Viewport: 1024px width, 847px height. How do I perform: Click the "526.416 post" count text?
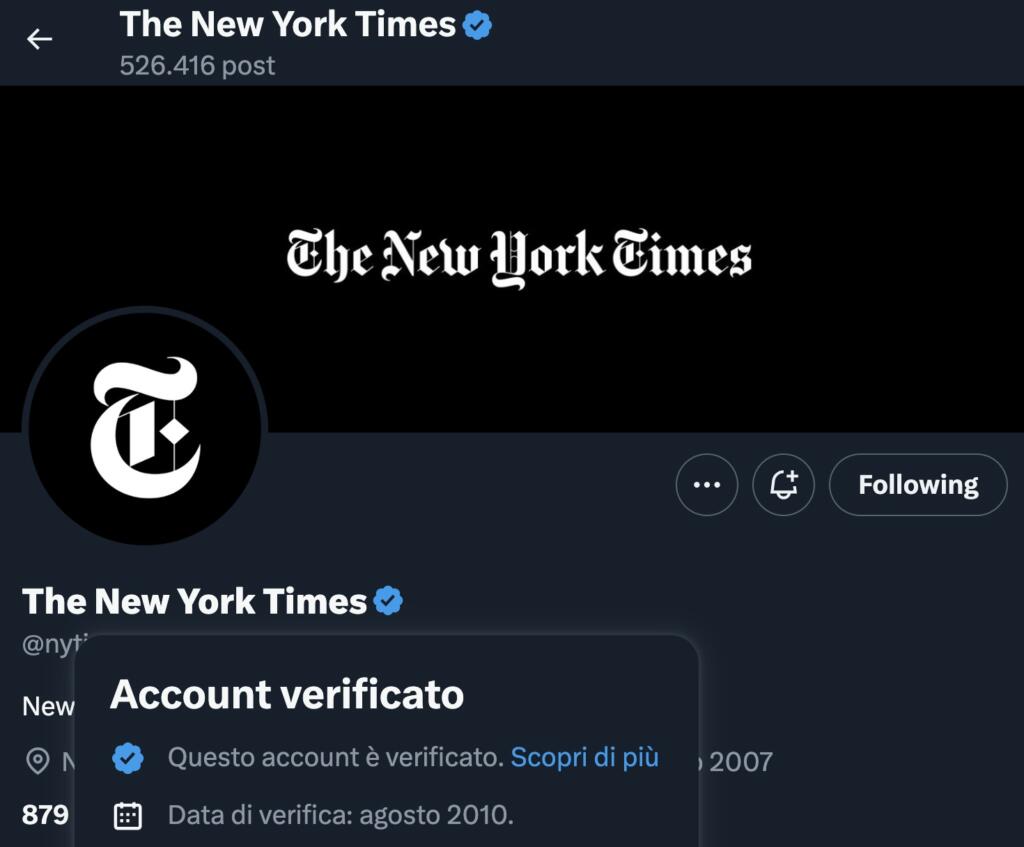(x=197, y=66)
